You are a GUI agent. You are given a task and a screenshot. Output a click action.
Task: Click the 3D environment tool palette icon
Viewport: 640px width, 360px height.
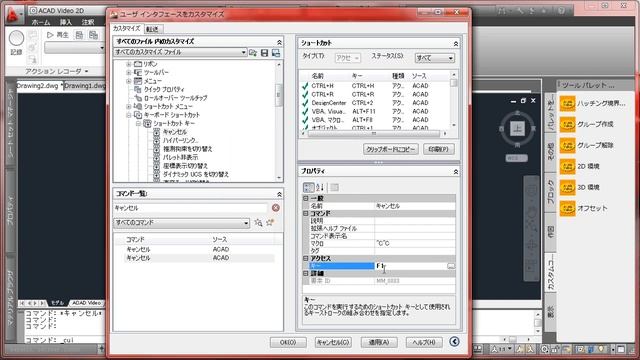(567, 187)
